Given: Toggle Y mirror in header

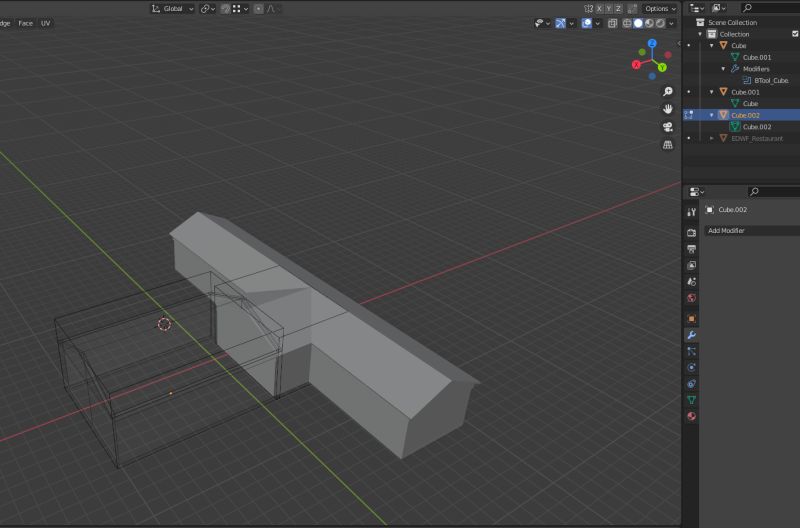Looking at the screenshot, I should pyautogui.click(x=609, y=9).
